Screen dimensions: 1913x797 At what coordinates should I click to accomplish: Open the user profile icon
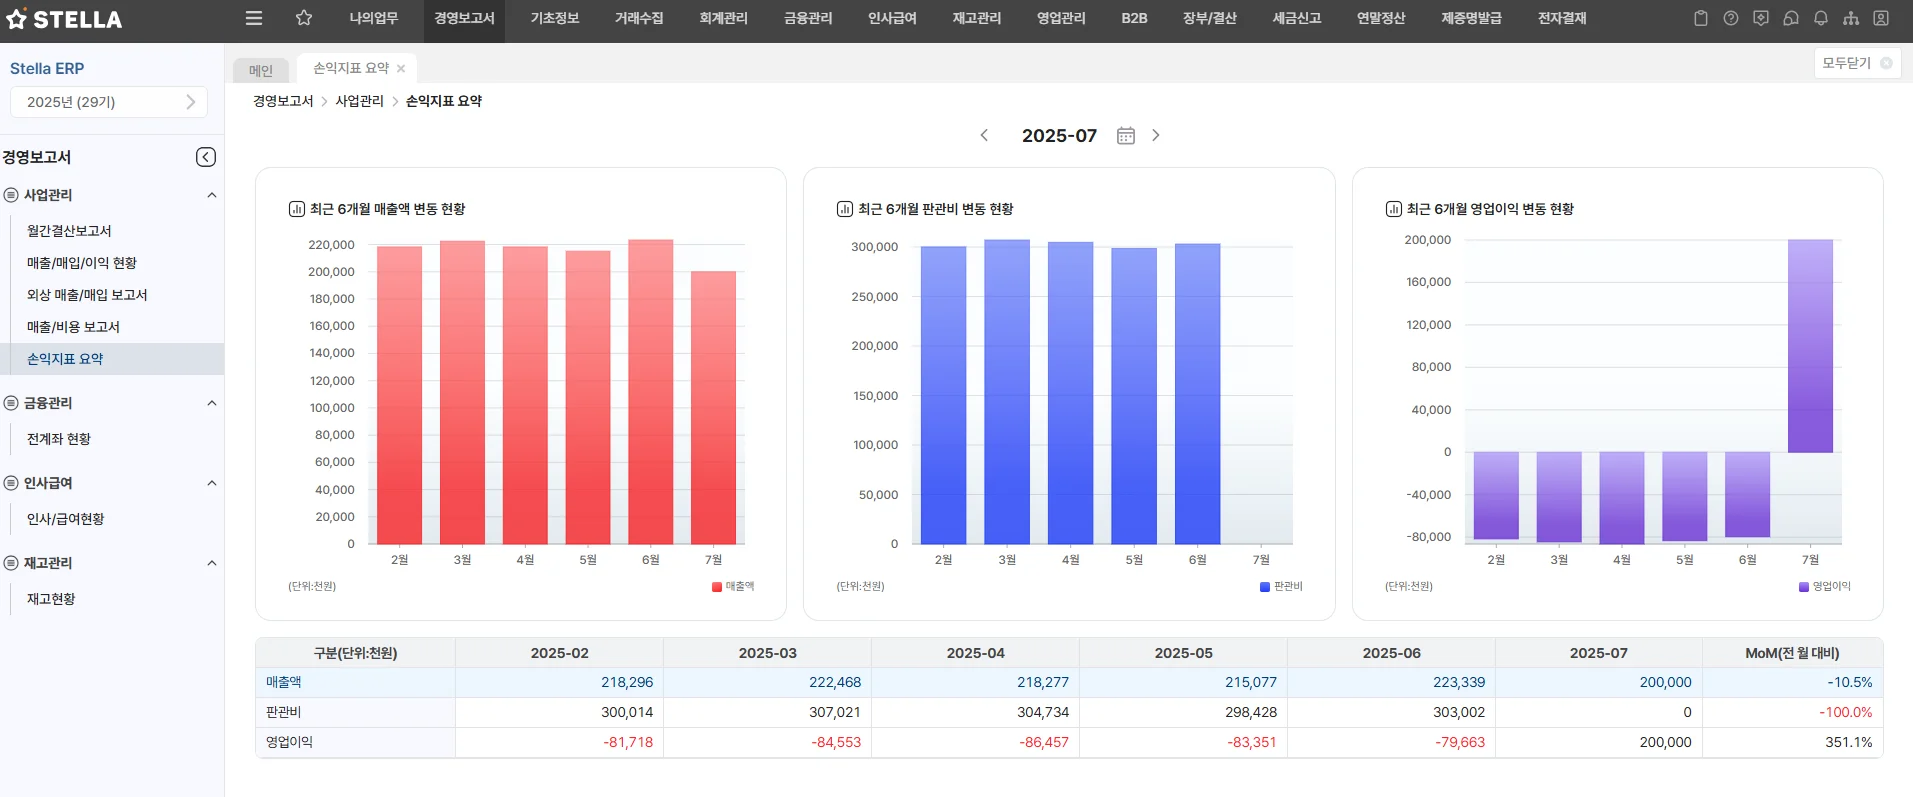coord(1881,18)
